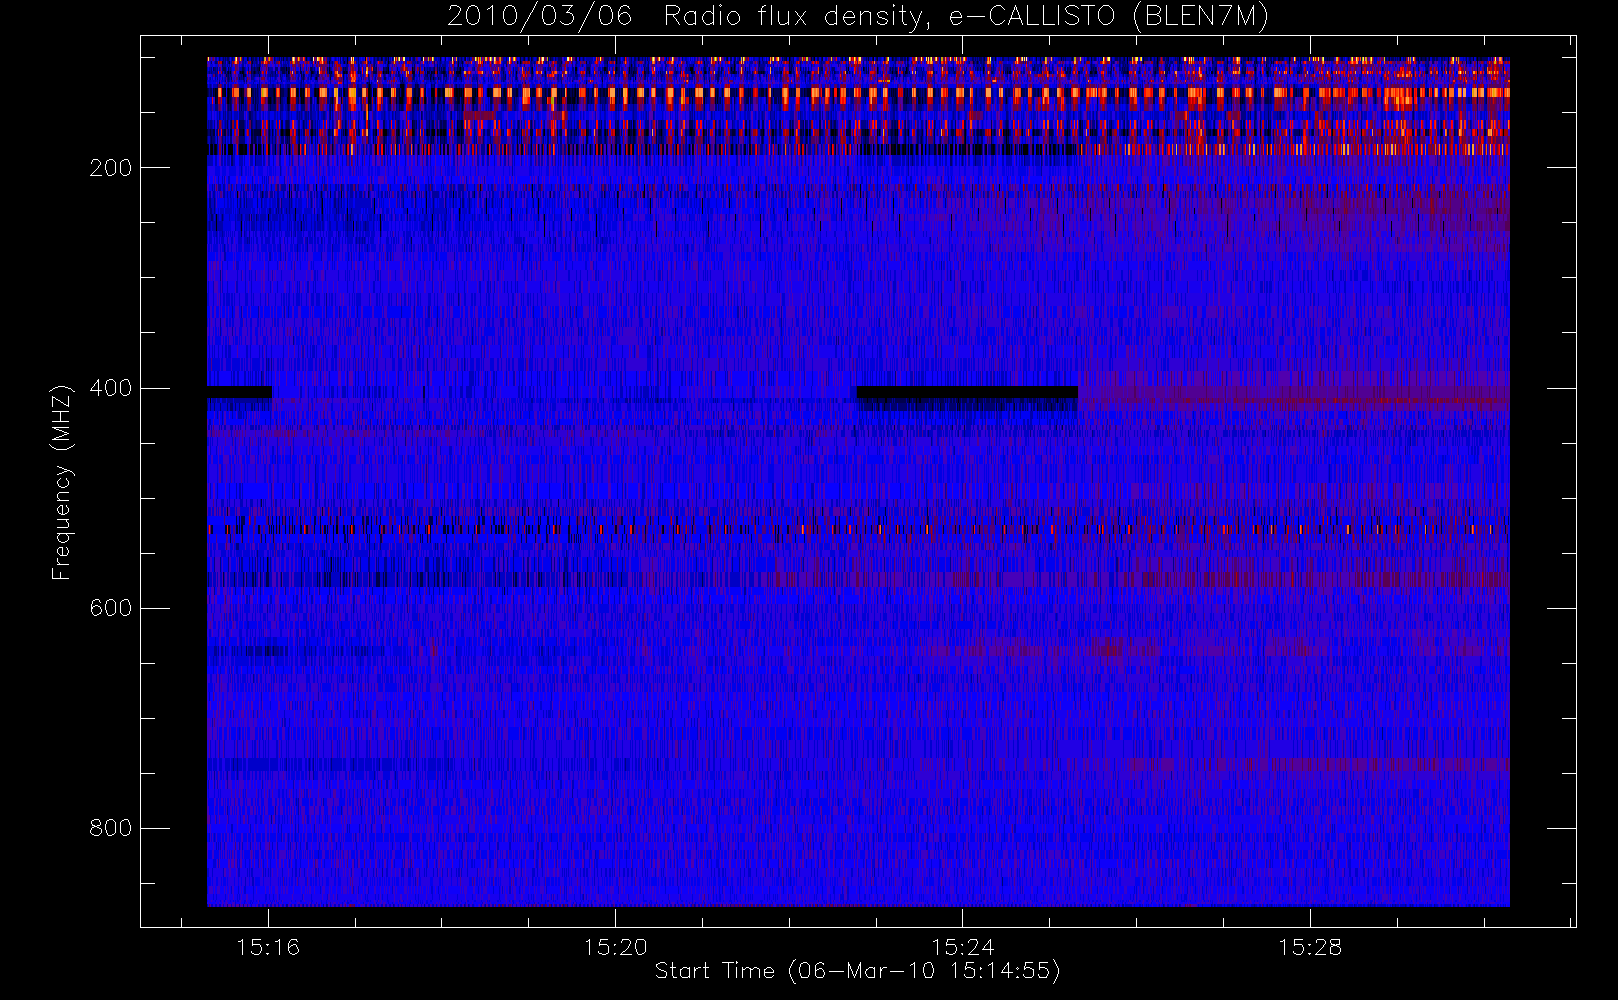Click the 15:20 time tick label
Viewport: 1618px width, 1000px height.
click(615, 947)
